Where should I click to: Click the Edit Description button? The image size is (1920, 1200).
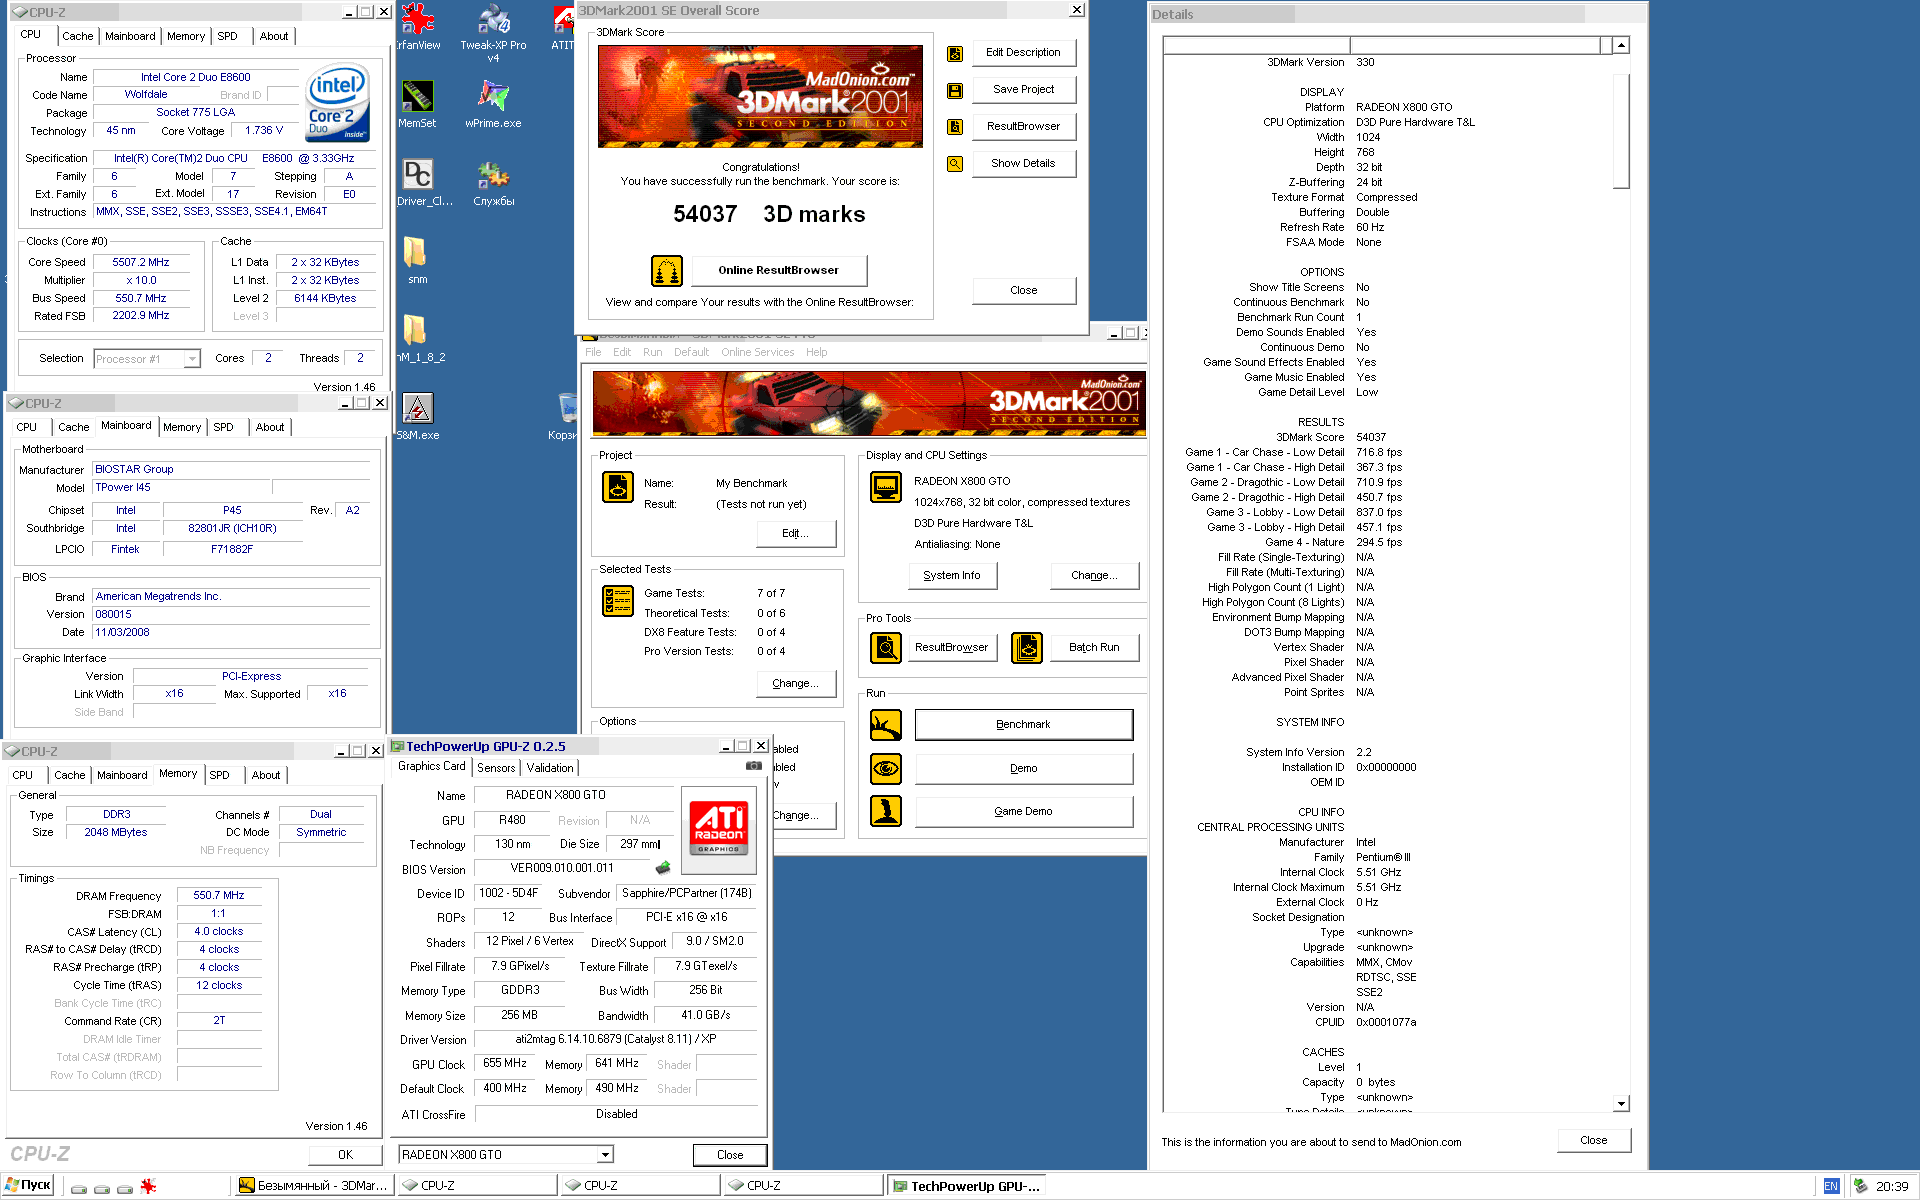pyautogui.click(x=1023, y=53)
